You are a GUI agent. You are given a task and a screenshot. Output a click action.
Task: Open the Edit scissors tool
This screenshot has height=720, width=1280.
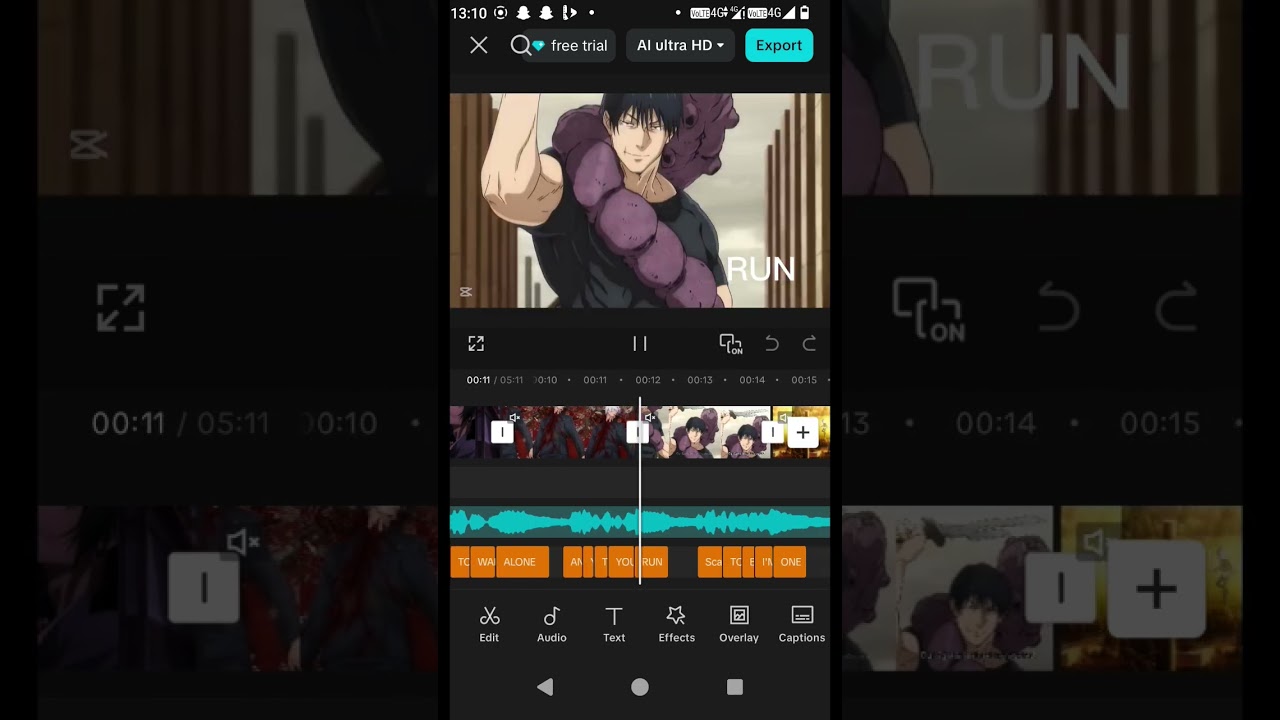[489, 624]
